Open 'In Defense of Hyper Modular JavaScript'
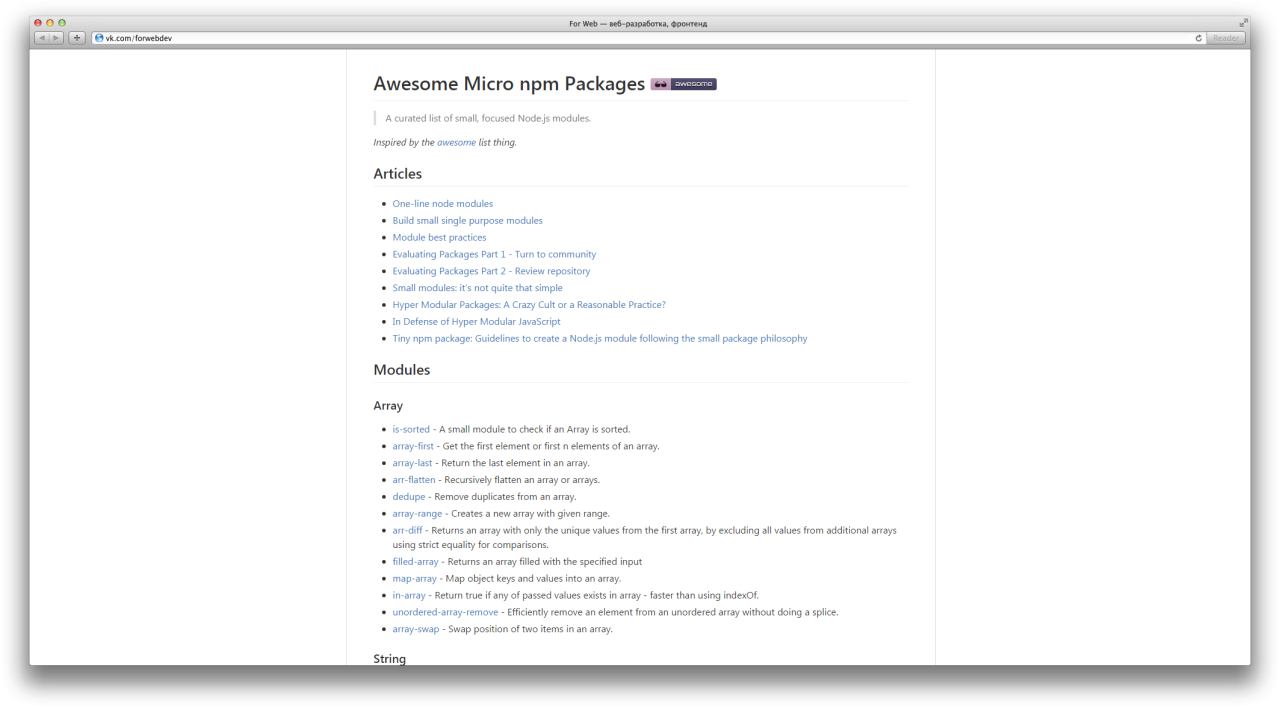 coord(476,321)
